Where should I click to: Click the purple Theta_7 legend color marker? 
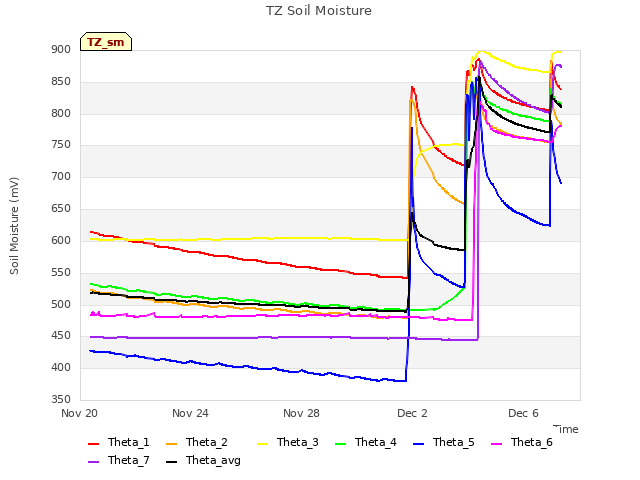[x=93, y=462]
